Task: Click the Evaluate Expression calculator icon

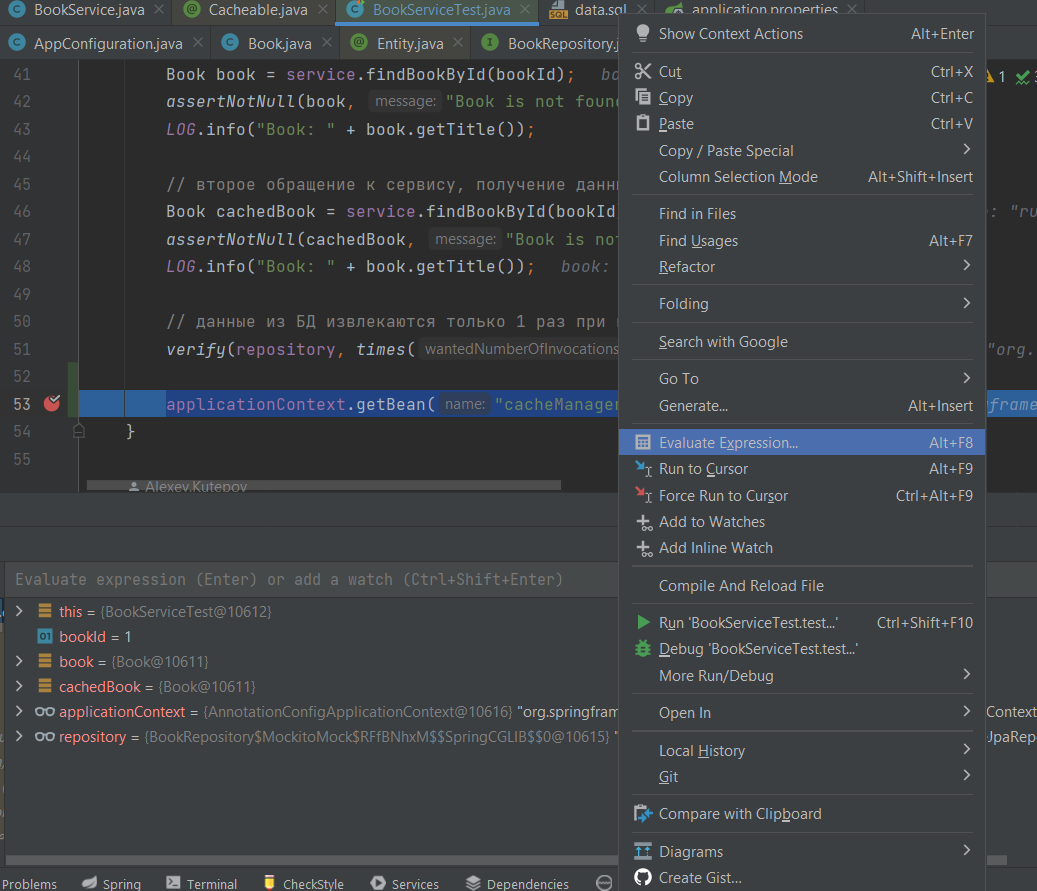Action: pyautogui.click(x=642, y=443)
